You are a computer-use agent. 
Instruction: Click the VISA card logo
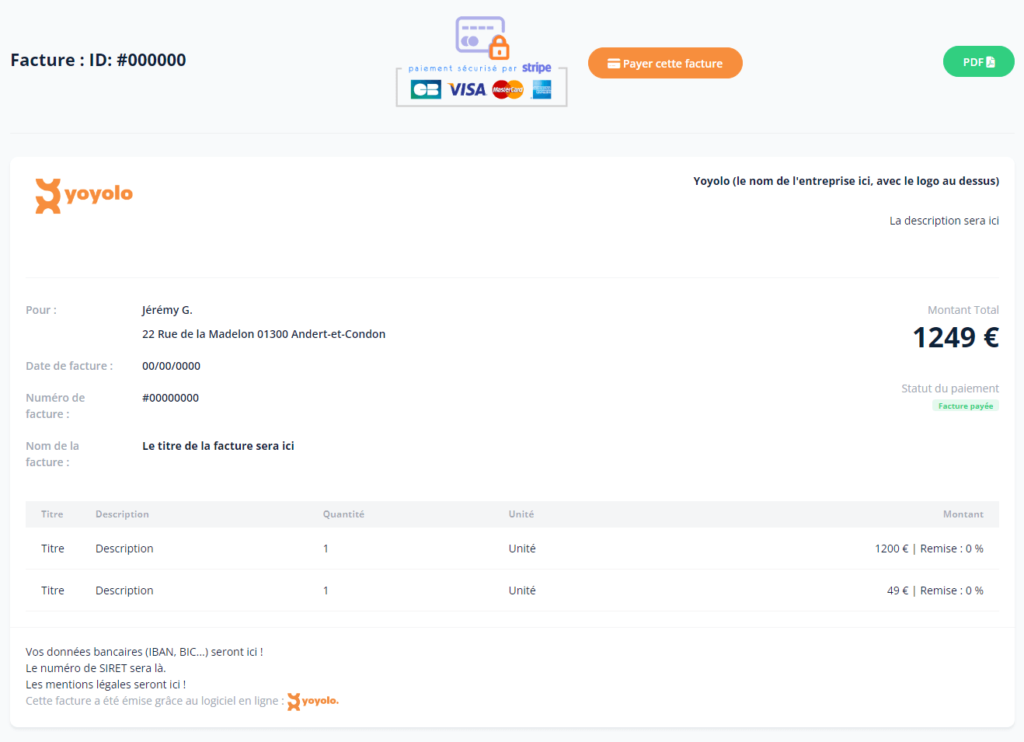point(467,89)
